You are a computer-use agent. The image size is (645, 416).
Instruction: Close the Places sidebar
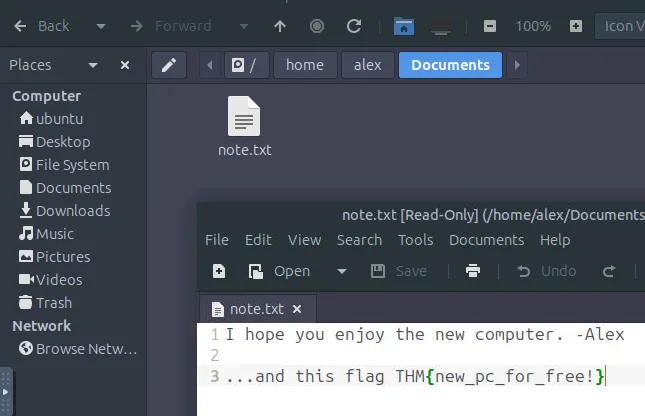pos(125,65)
